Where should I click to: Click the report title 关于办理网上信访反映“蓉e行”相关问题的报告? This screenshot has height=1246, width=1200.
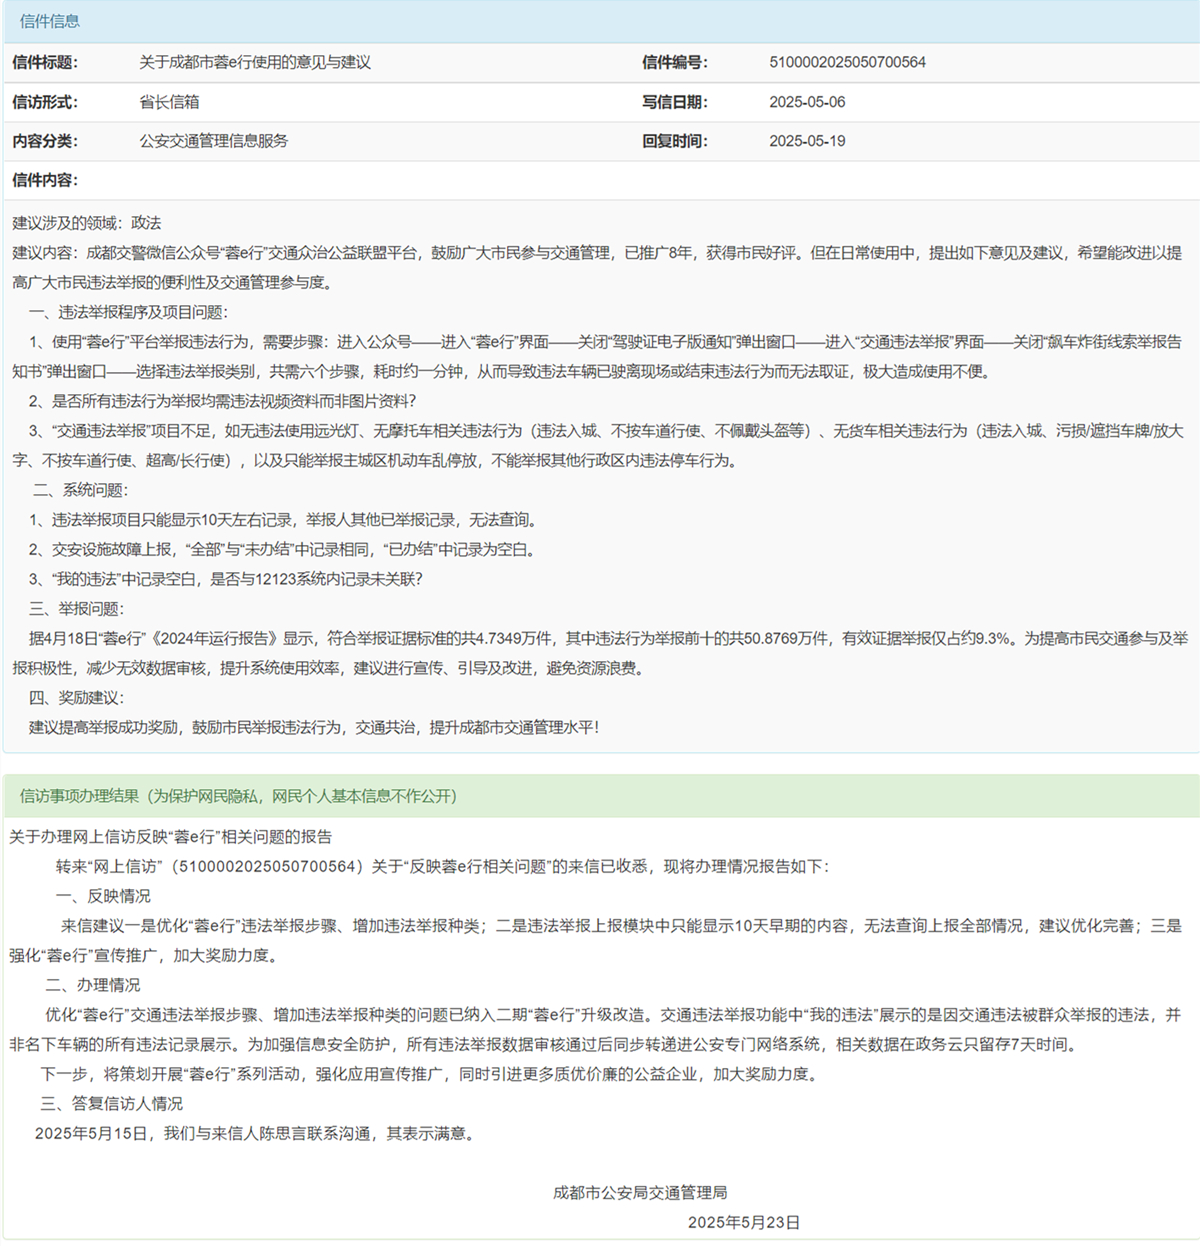click(171, 837)
